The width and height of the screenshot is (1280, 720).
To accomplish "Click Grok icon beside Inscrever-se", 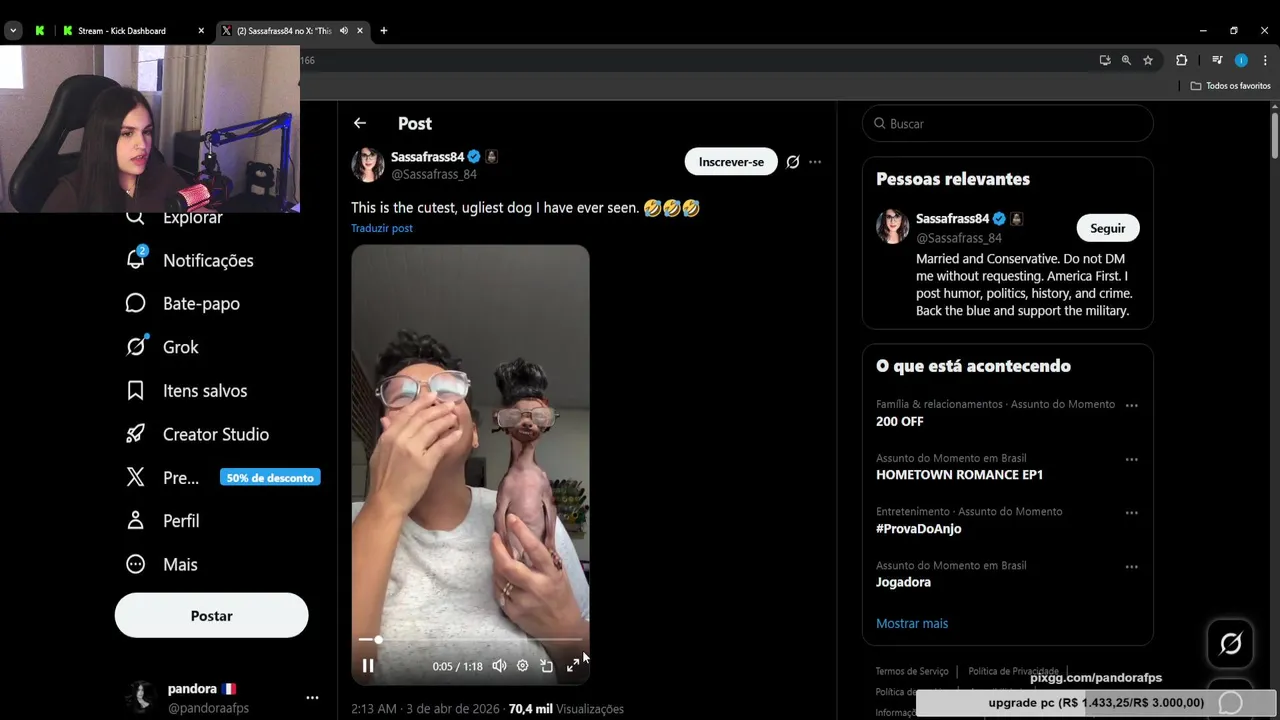I will point(793,162).
